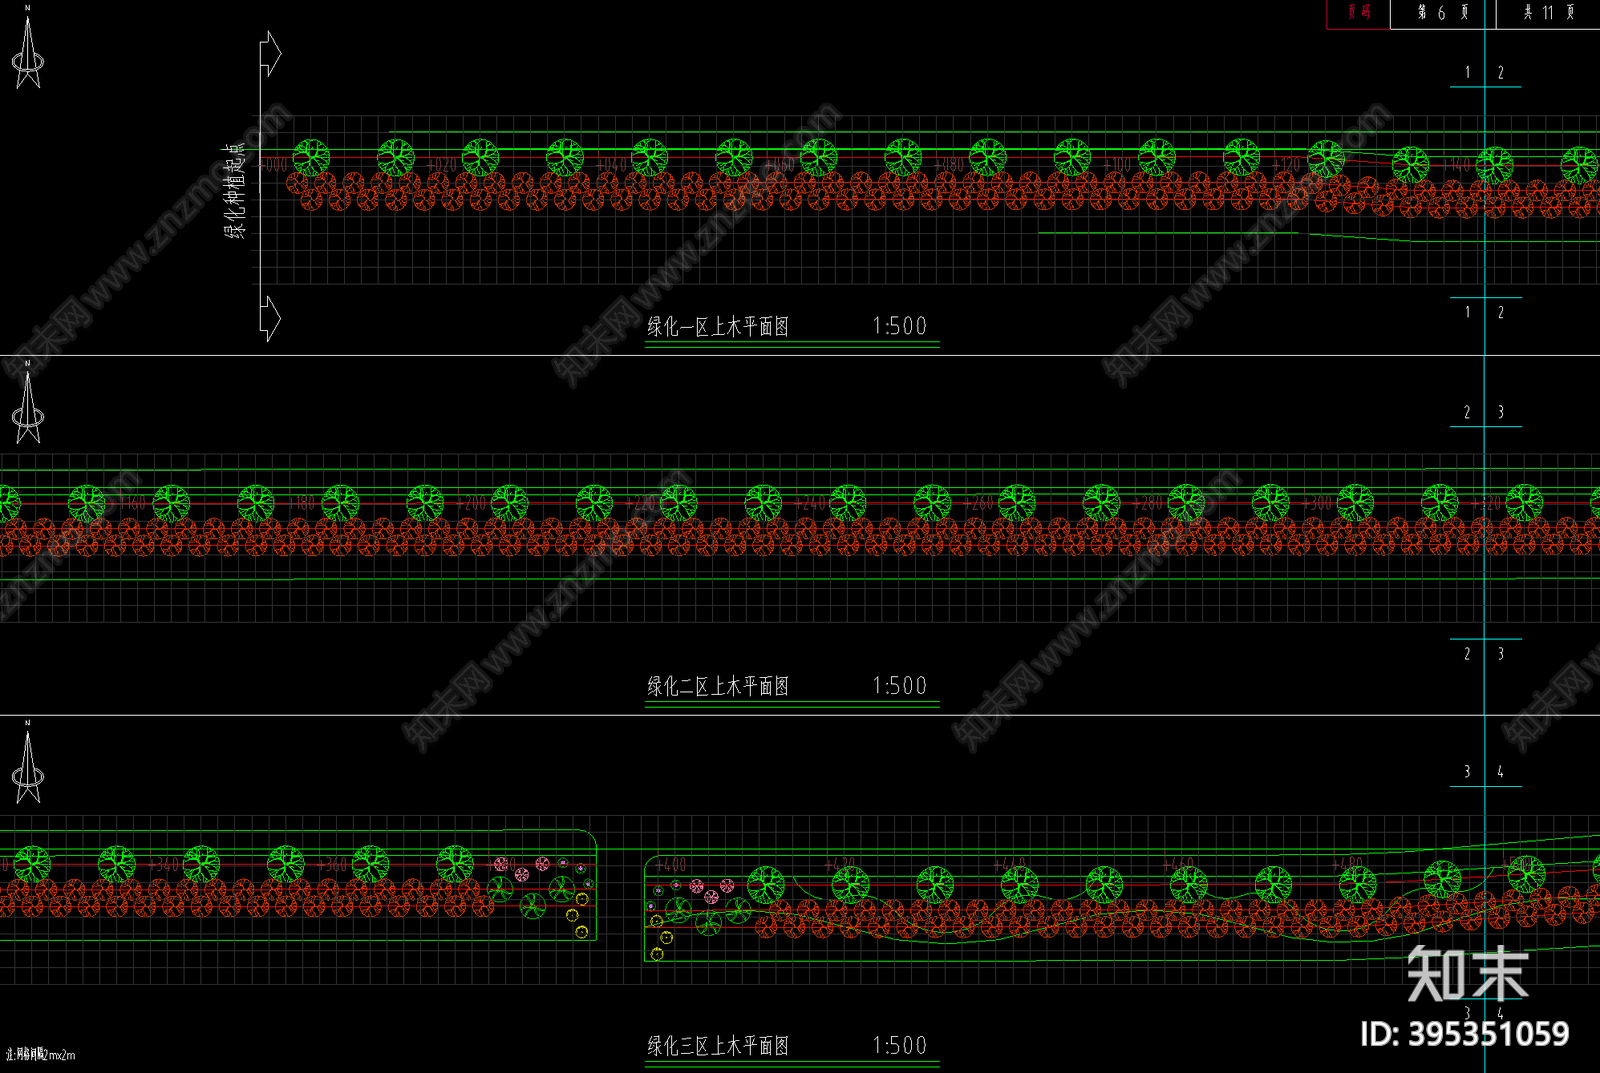
Task: Select the hollow arrow below 绿化种植起点 text
Action: pyautogui.click(x=270, y=318)
